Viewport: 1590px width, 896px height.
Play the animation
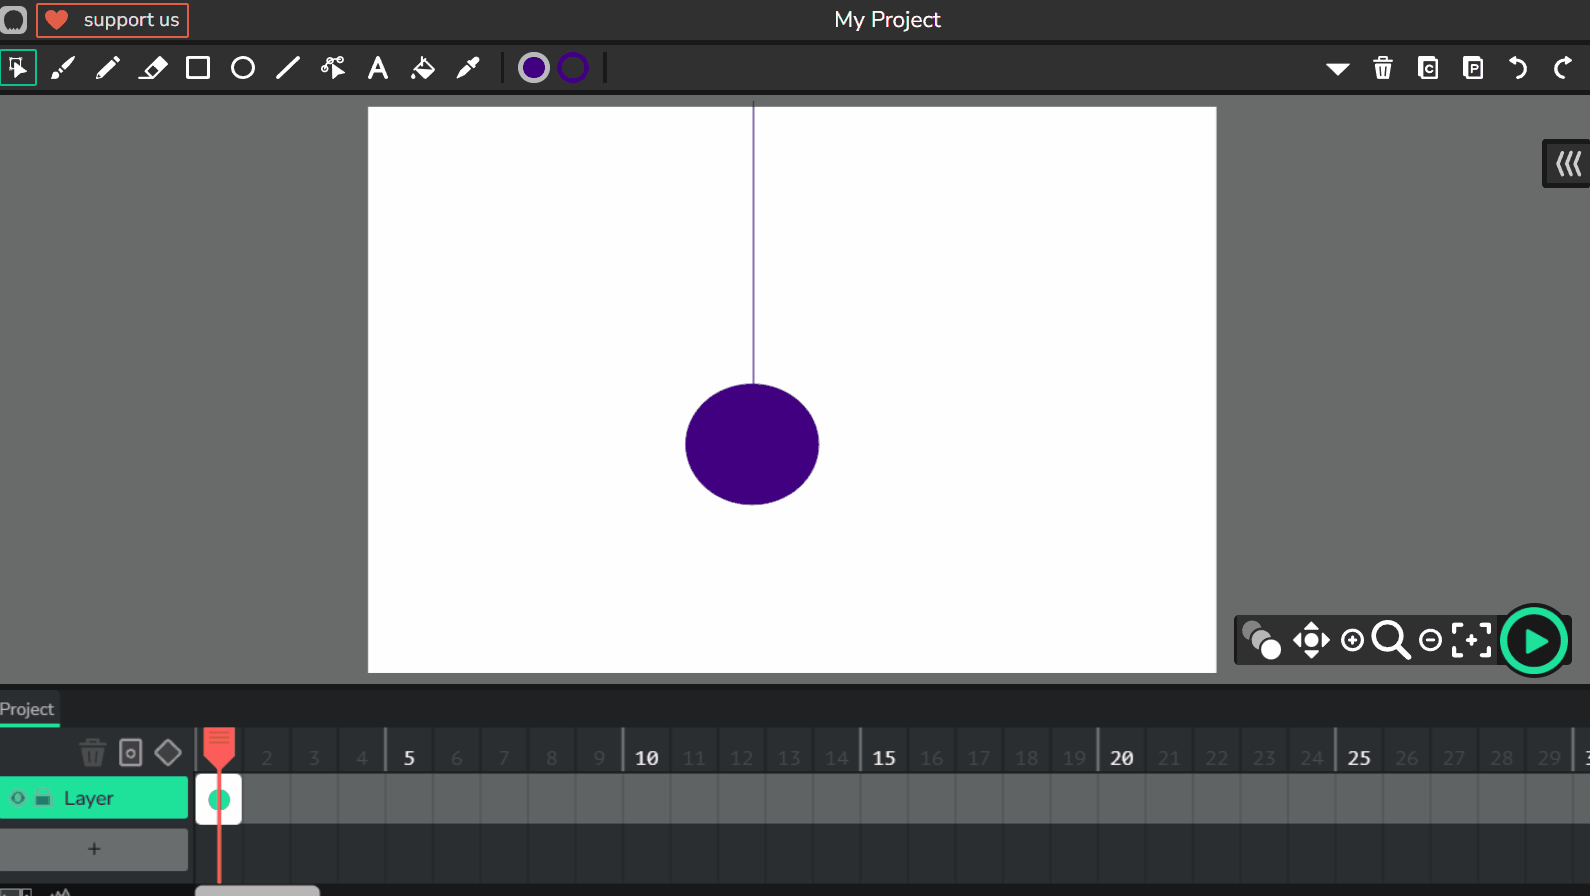1534,641
